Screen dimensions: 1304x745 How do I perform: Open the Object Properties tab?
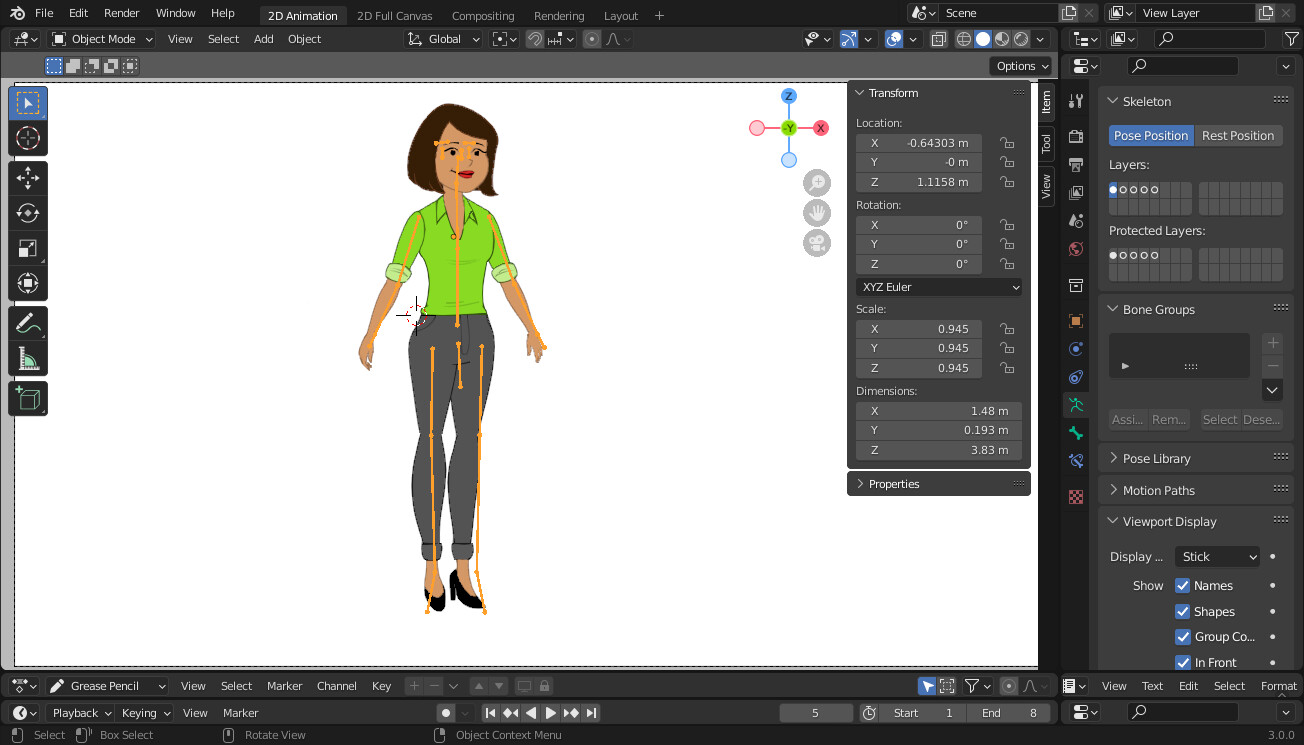[x=1075, y=320]
